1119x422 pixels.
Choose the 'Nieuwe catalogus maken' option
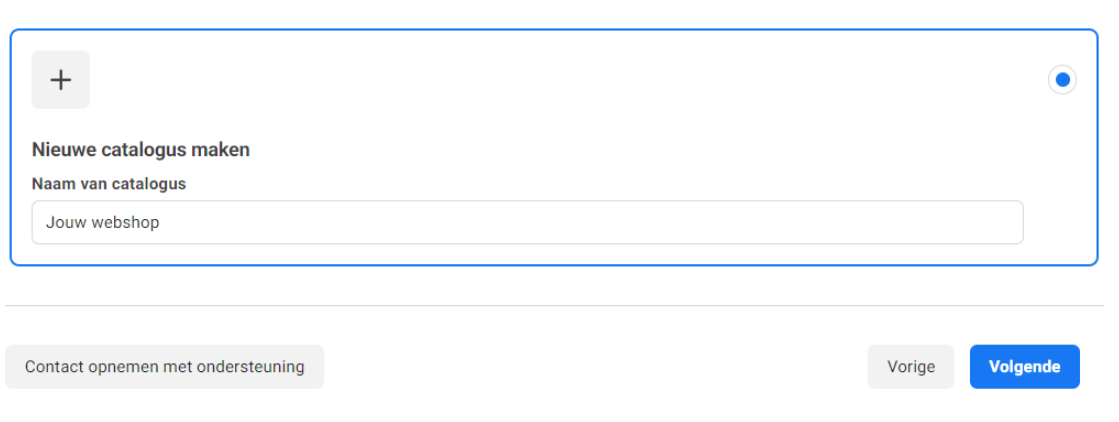(x=1062, y=80)
